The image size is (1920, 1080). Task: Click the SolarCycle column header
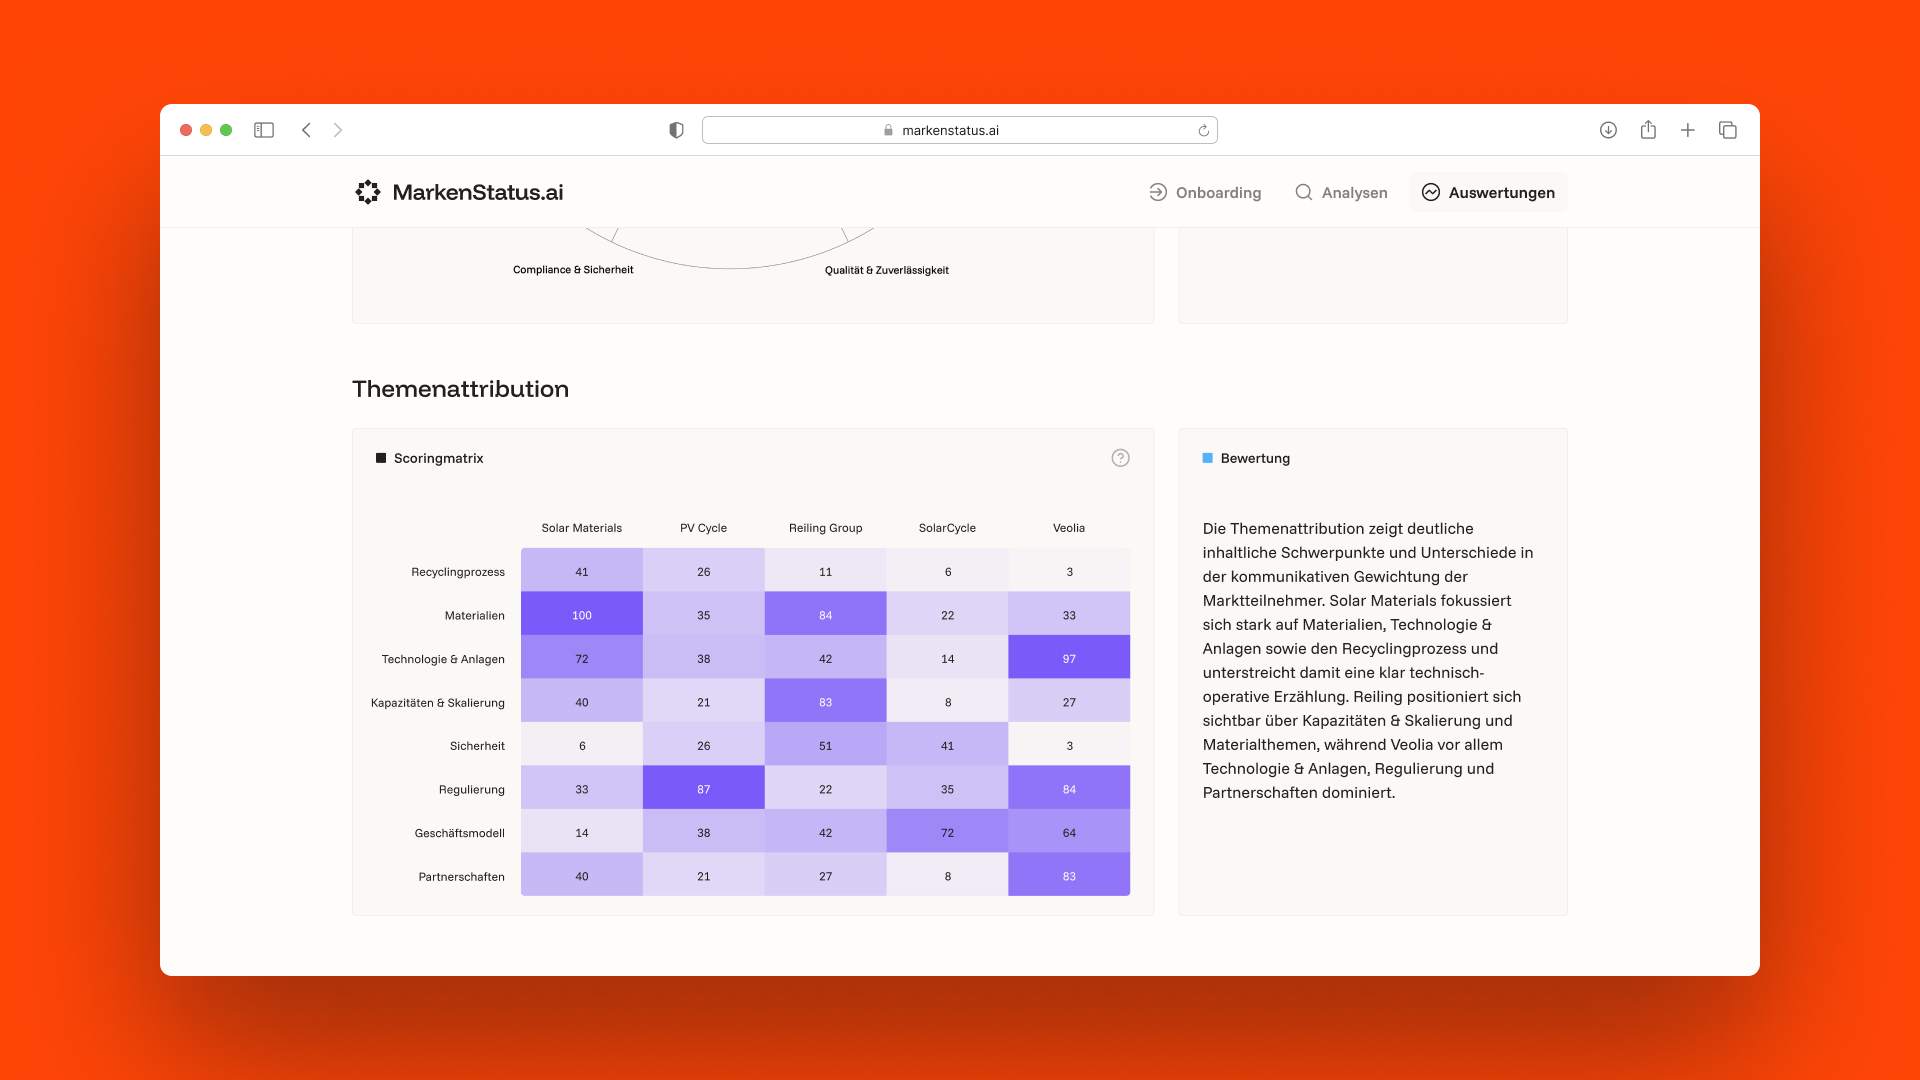(x=947, y=528)
